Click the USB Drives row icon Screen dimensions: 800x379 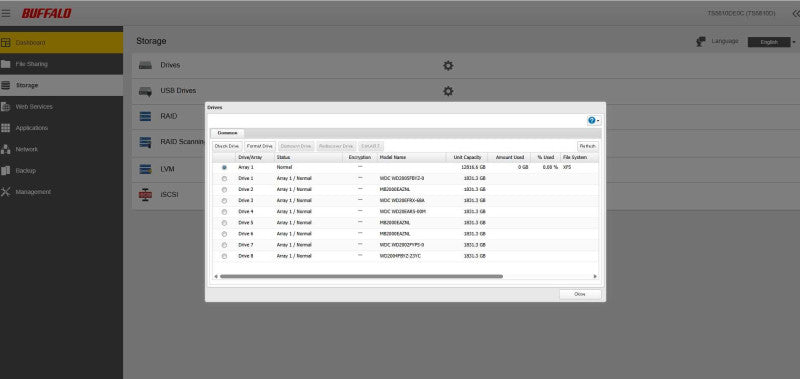click(x=145, y=91)
